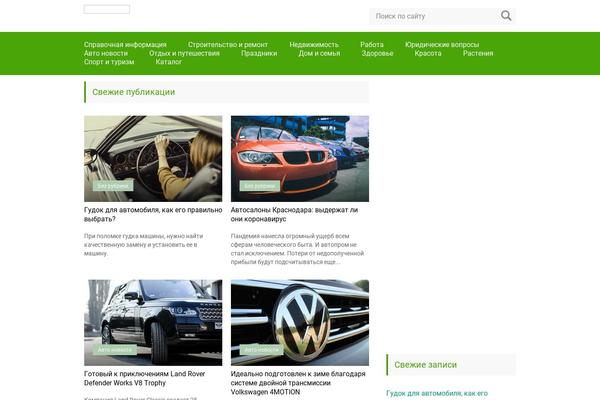Open Спорт и туризм menu item
Viewport: 600px width, 400px height.
click(x=109, y=62)
